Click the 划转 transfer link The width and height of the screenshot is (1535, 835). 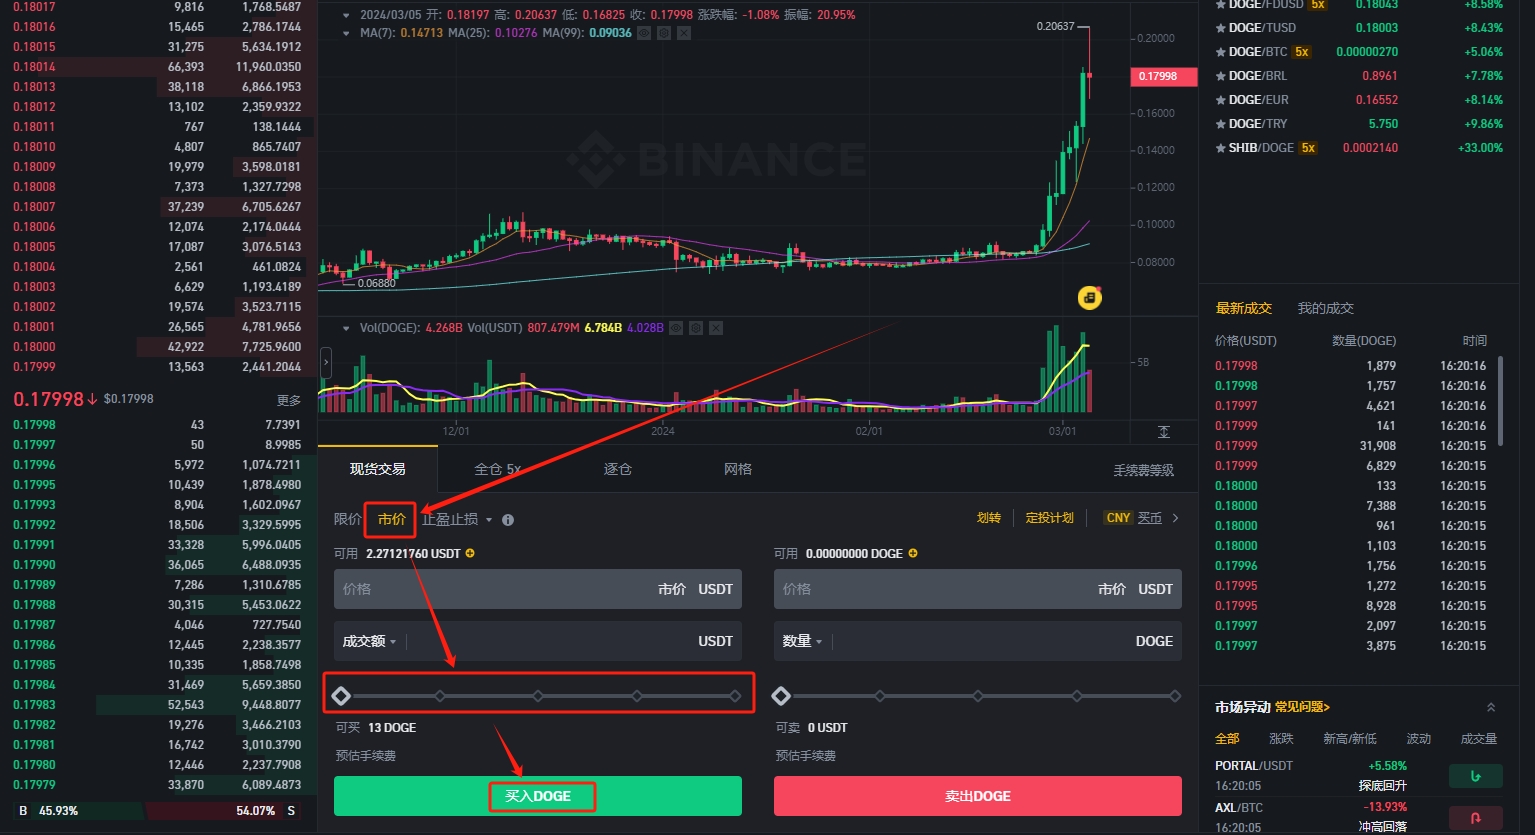988,518
